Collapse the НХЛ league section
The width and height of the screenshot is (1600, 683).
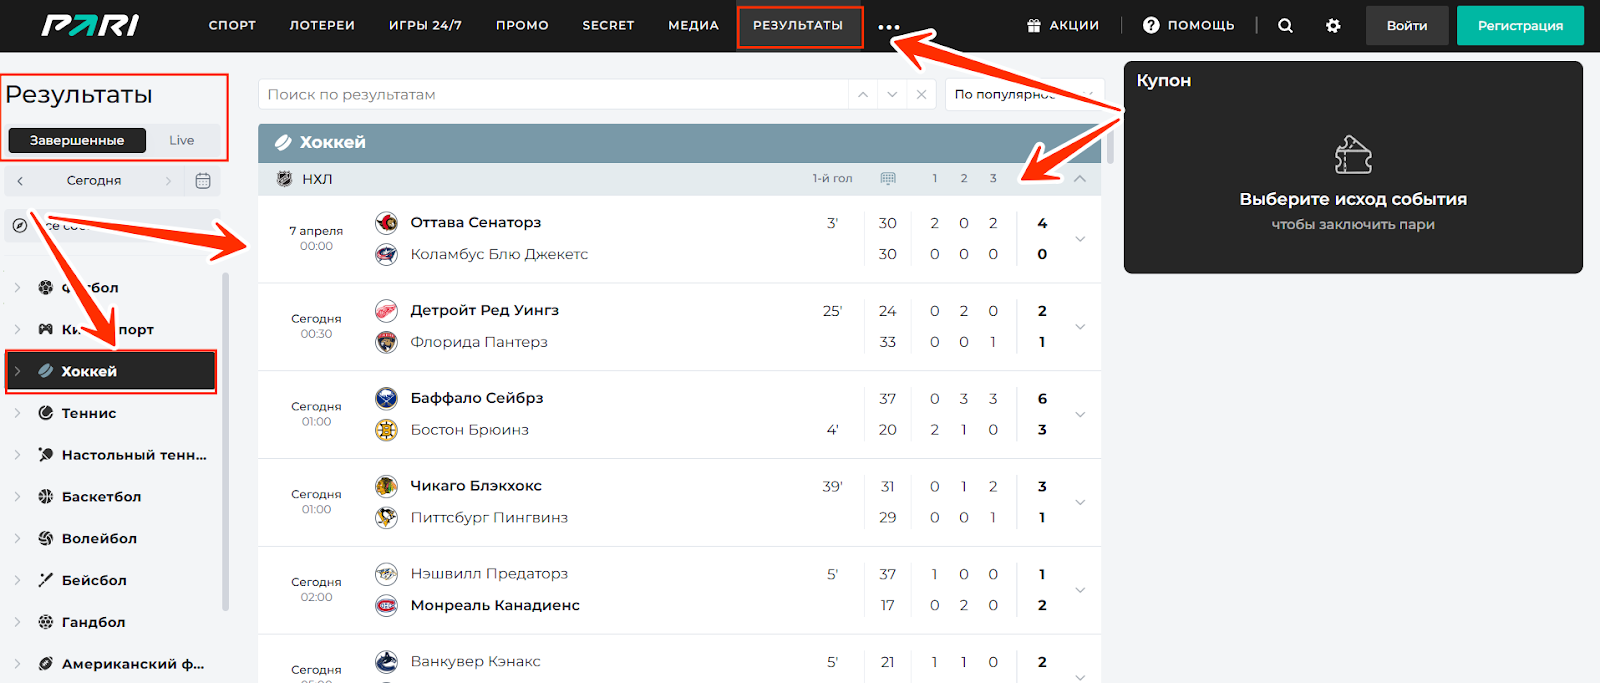coord(1080,179)
